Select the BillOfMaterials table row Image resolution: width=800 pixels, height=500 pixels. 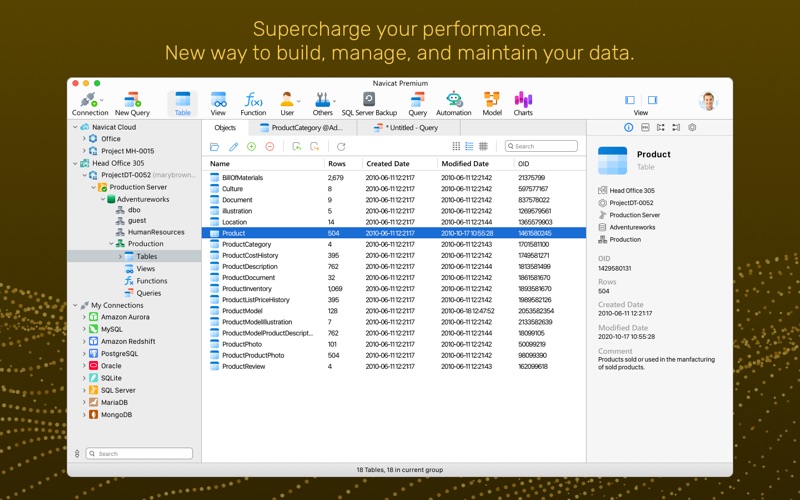[x=393, y=178]
